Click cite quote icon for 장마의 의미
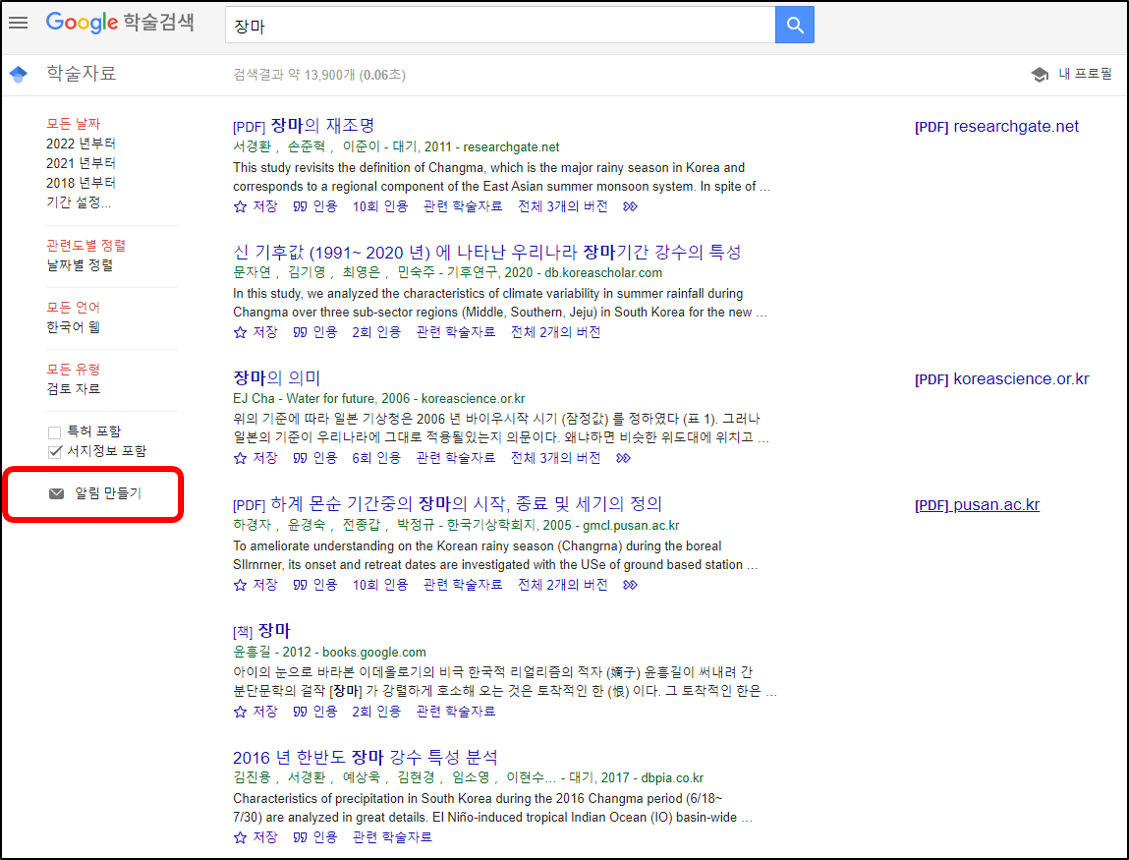Viewport: 1129px width, 860px height. coord(300,458)
